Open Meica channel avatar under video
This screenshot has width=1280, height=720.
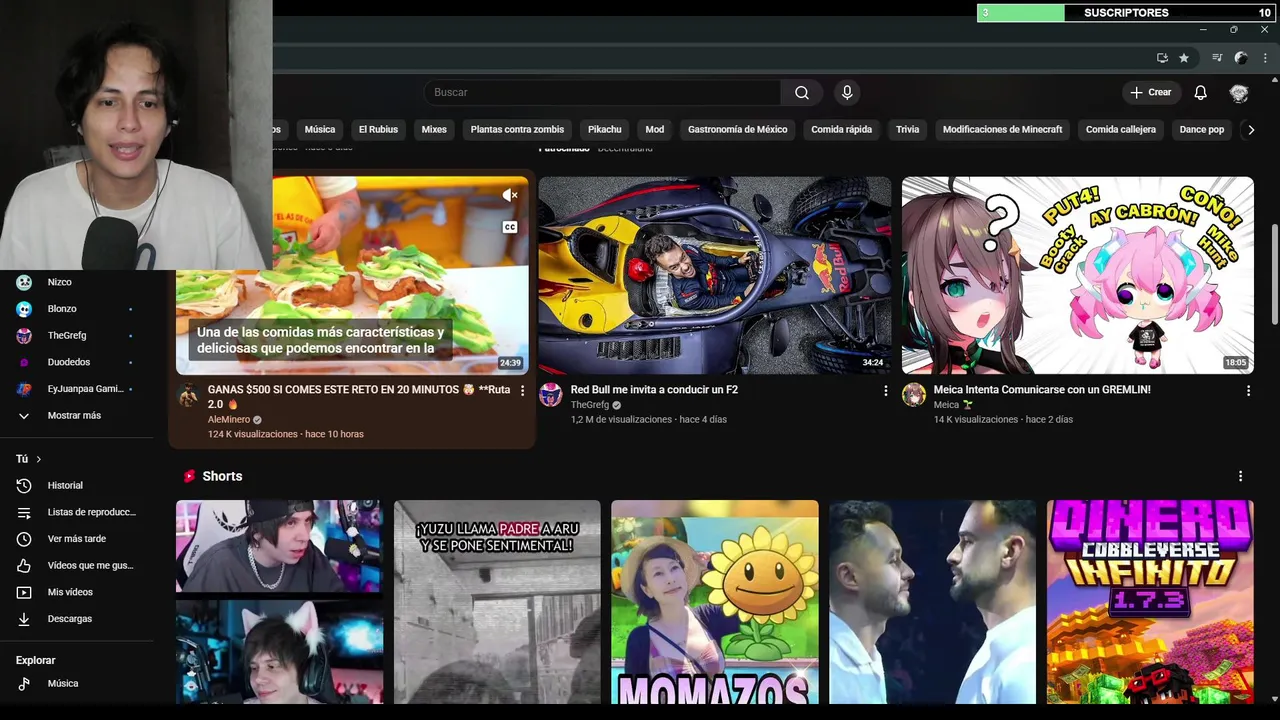click(x=914, y=395)
